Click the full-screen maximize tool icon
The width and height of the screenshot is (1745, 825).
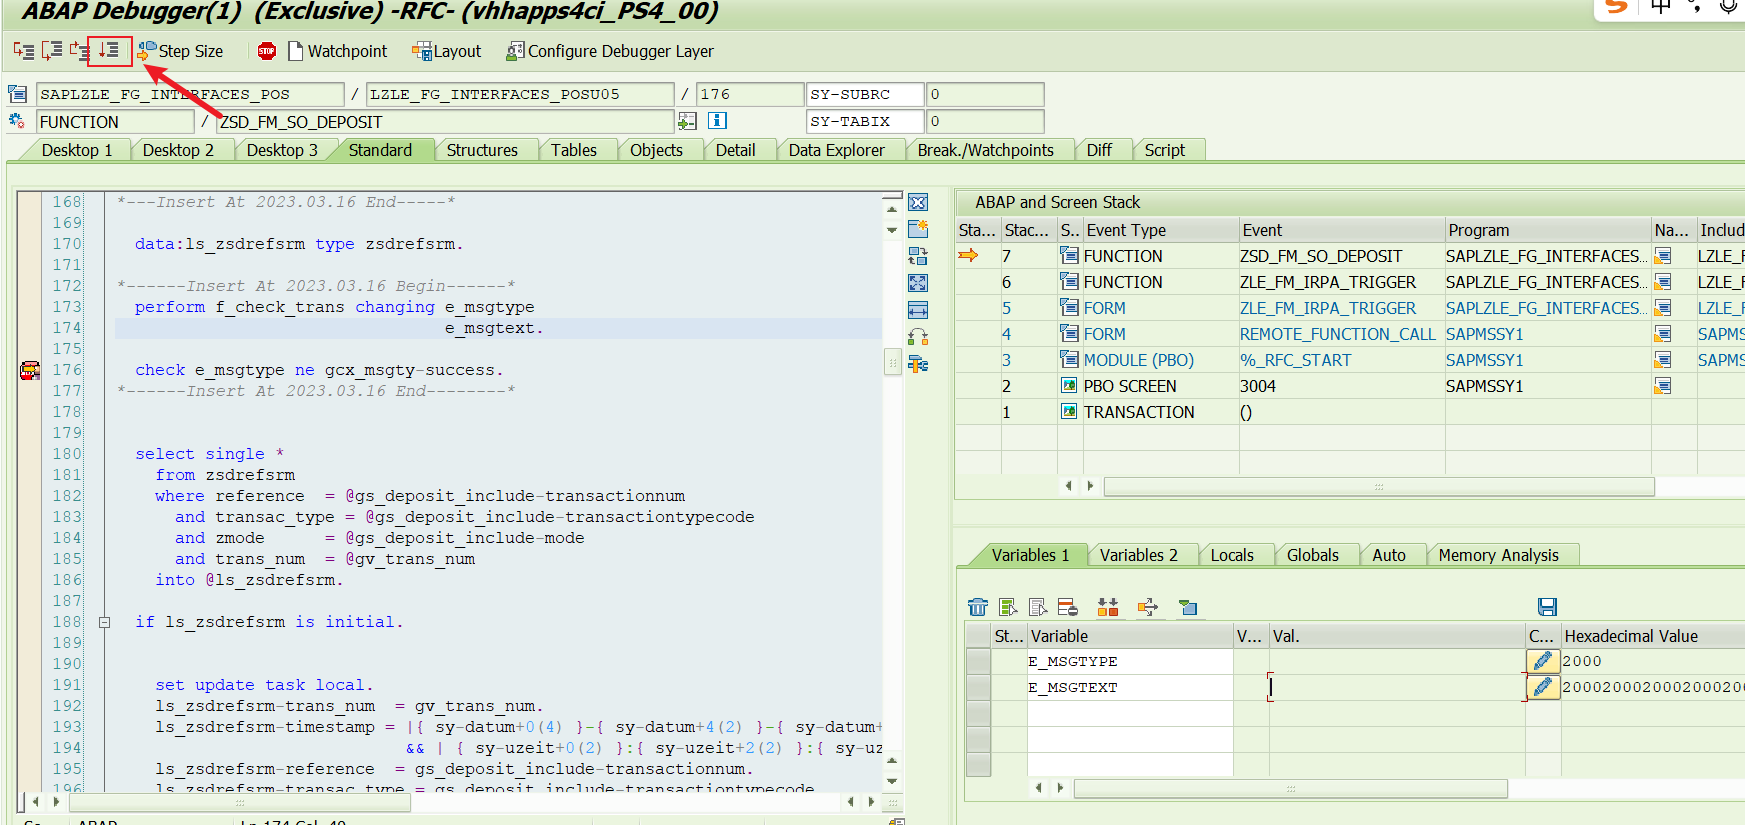point(918,283)
